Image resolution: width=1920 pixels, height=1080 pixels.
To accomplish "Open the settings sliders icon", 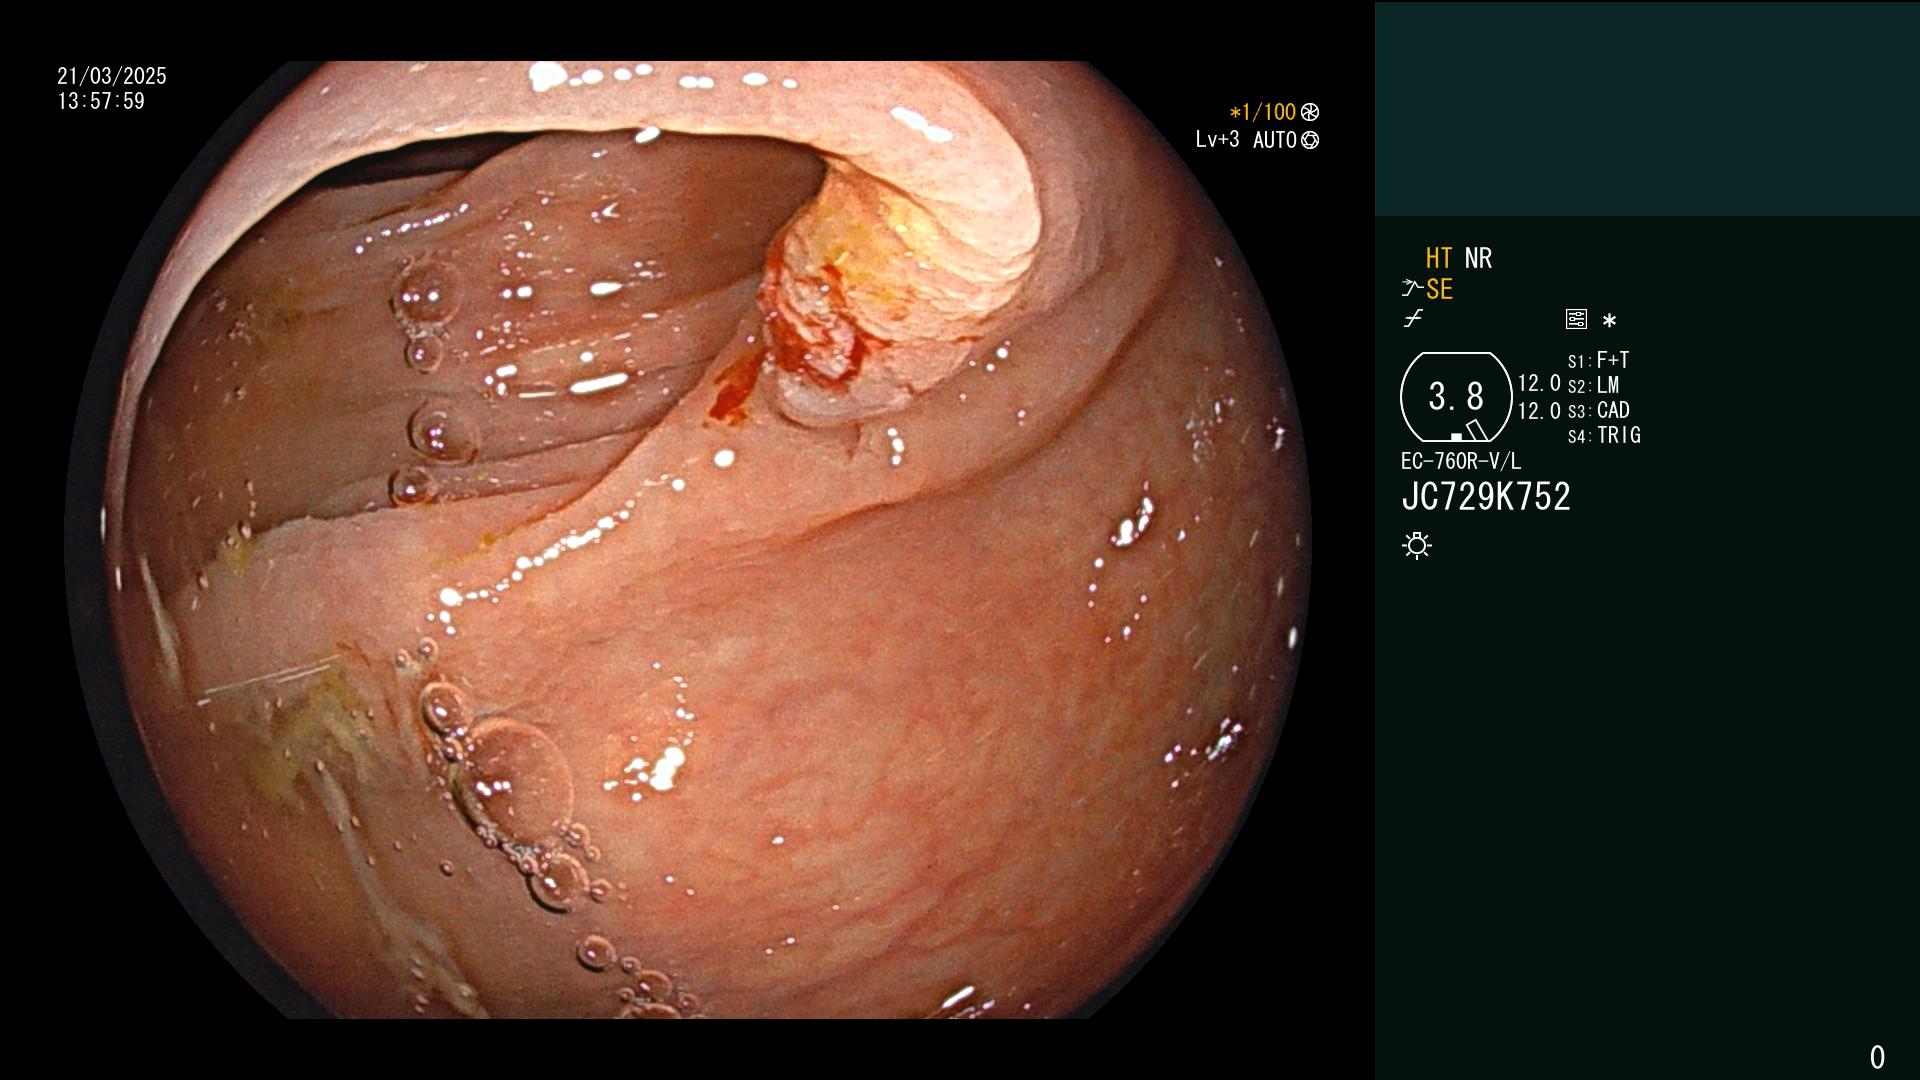I will pos(1576,319).
